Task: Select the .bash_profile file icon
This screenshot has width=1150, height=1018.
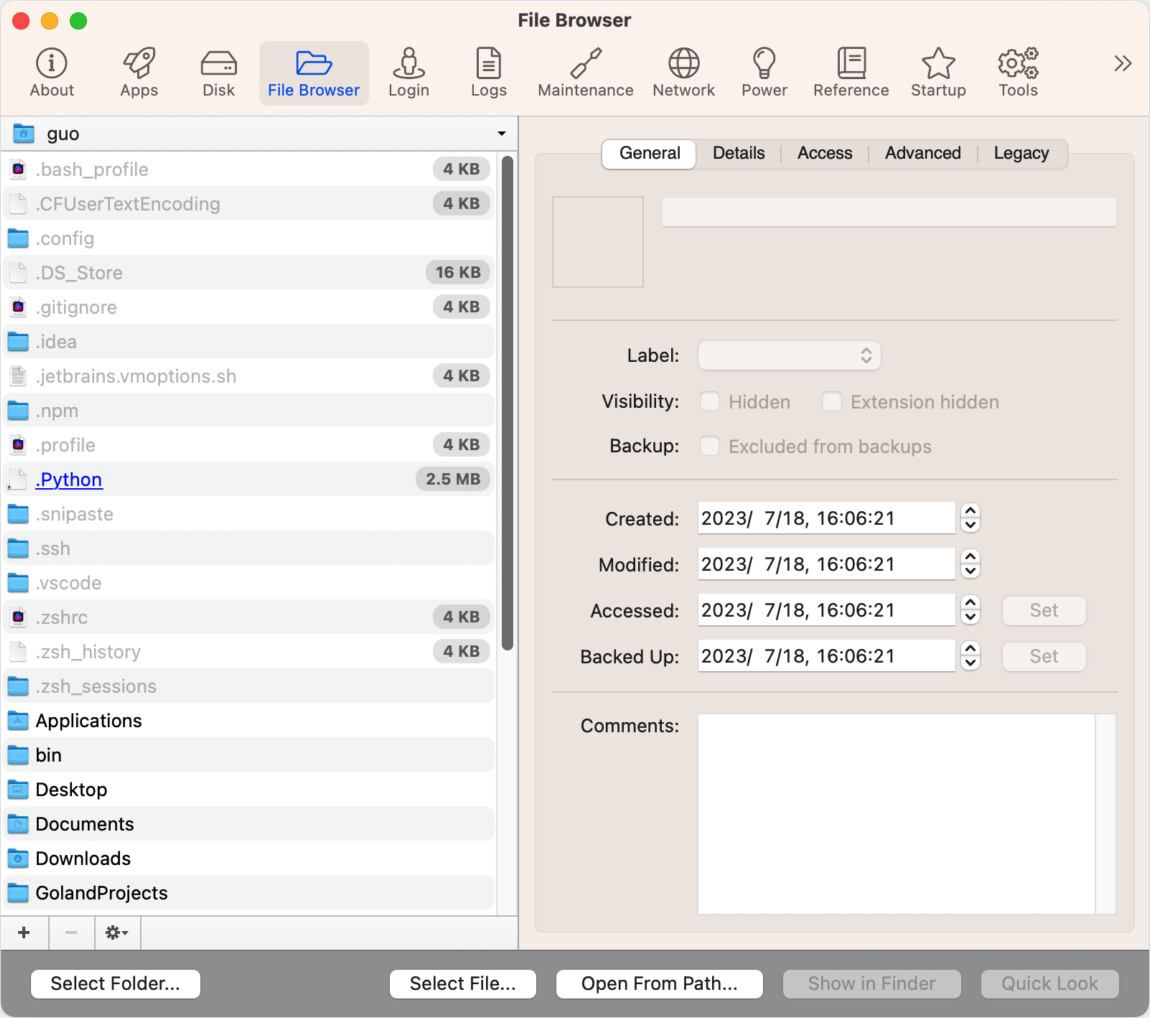Action: (x=18, y=169)
